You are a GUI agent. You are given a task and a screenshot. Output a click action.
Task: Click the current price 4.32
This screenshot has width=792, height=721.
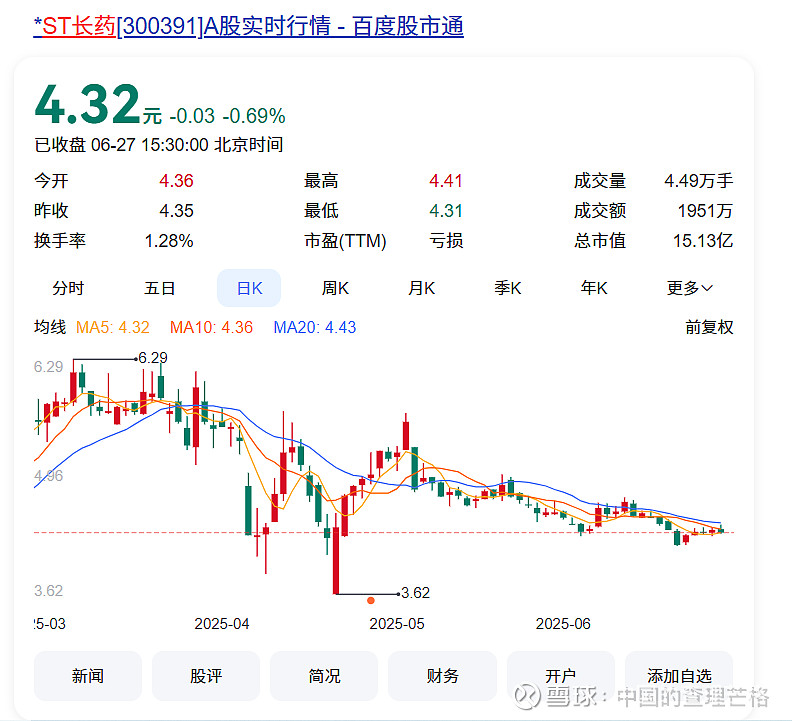tap(87, 104)
